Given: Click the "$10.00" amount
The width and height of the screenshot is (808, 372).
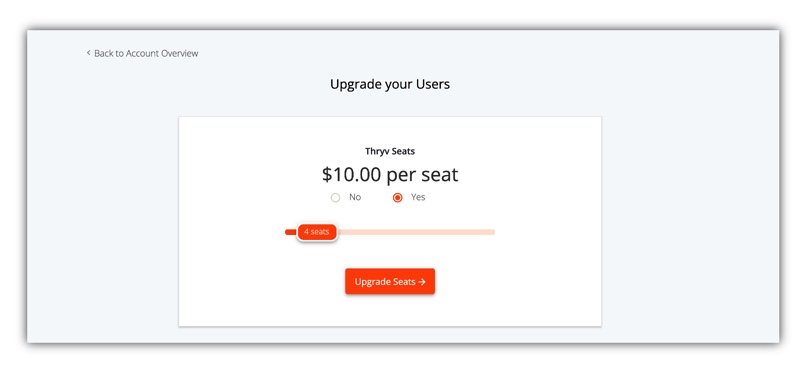Looking at the screenshot, I should pyautogui.click(x=352, y=175).
